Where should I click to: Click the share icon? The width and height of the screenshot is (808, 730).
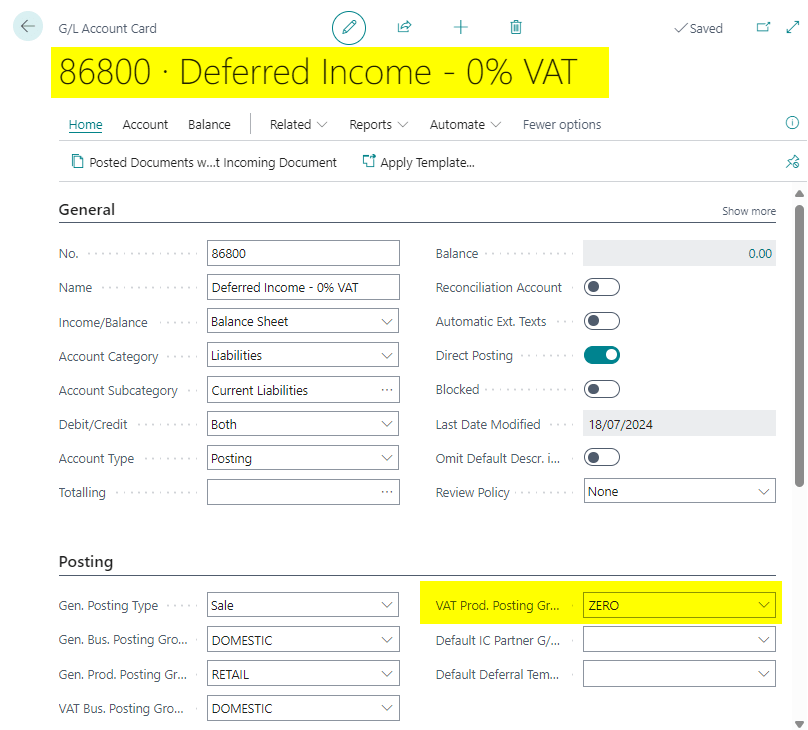tap(404, 28)
